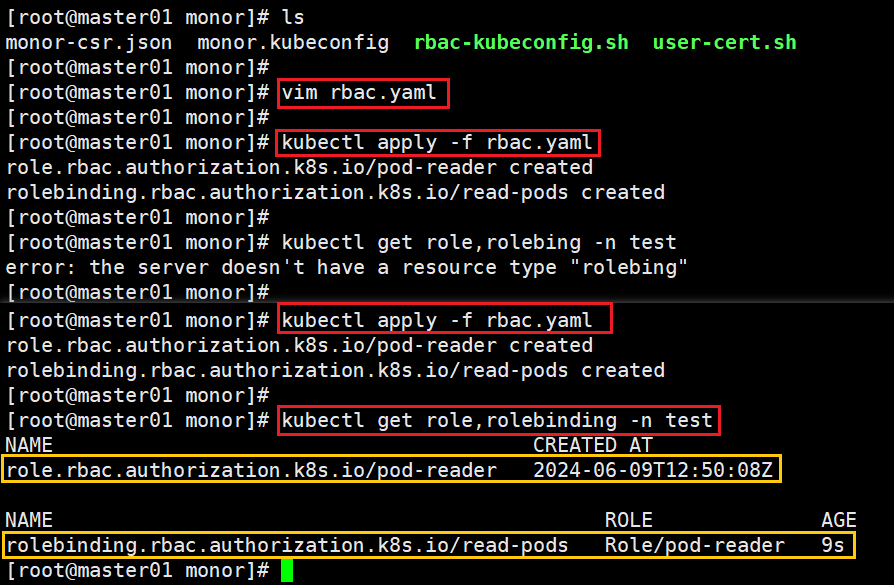This screenshot has width=894, height=585.
Task: Select the monor.kubeconfig file name
Action: pos(293,42)
